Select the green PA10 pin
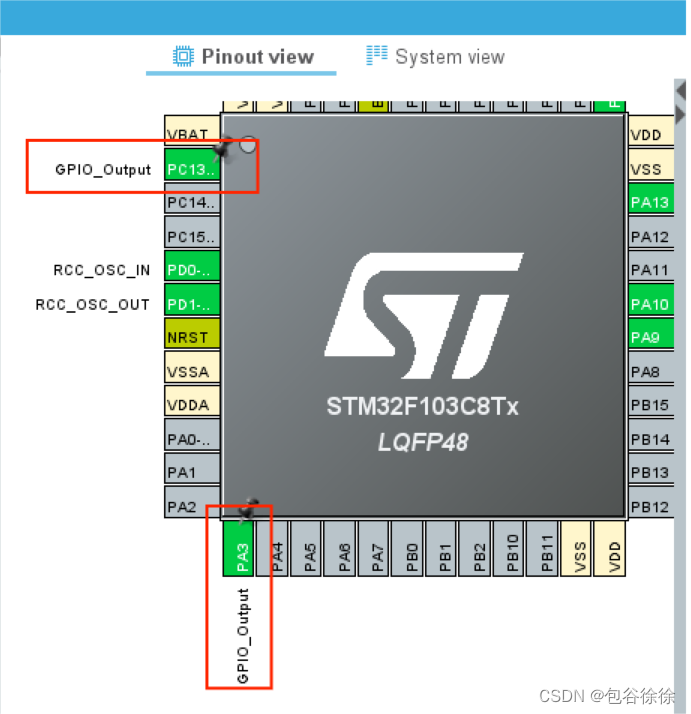691x714 pixels. 651,300
